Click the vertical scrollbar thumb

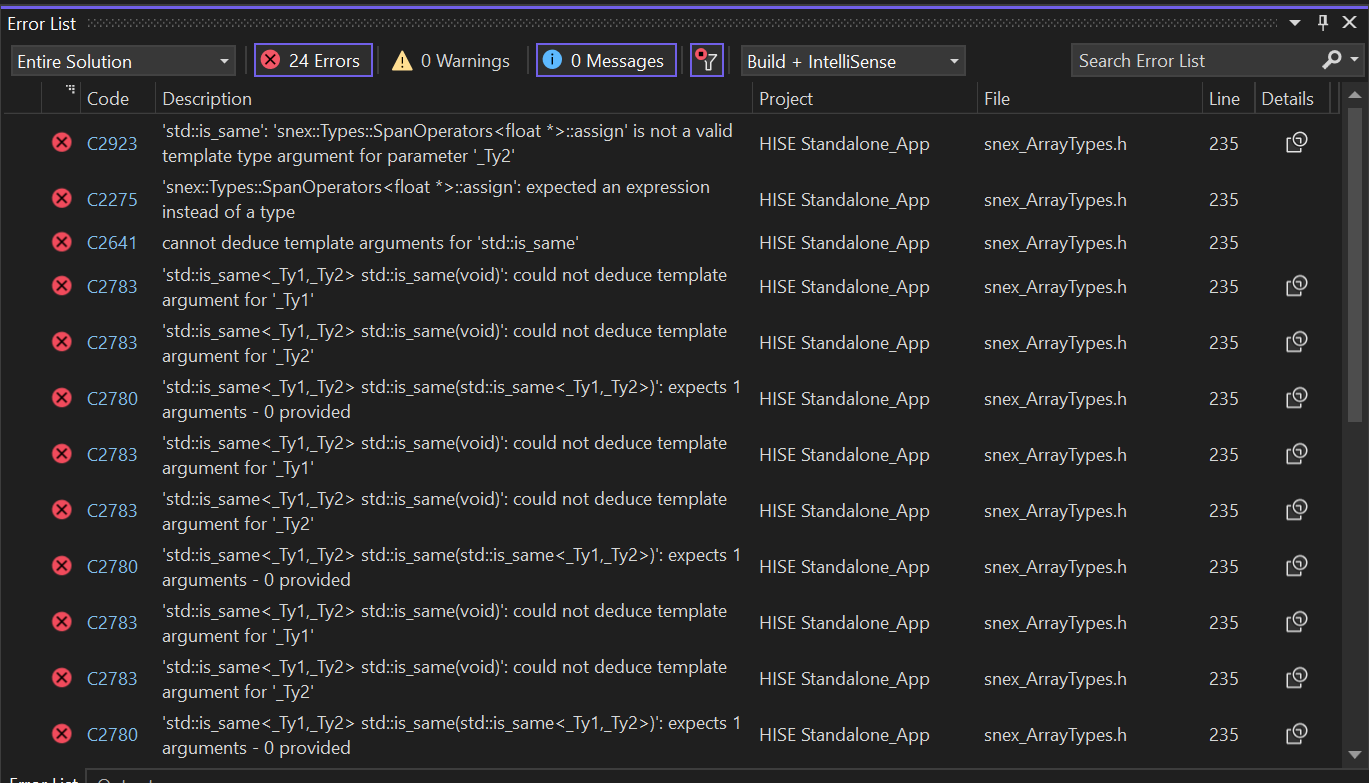pos(1355,264)
